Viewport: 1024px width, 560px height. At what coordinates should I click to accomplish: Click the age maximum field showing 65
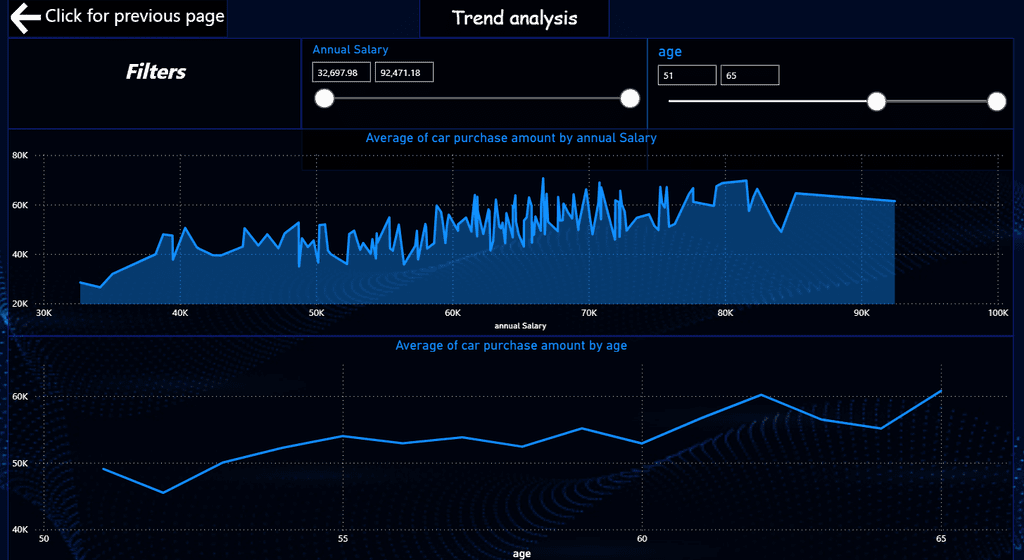coord(750,75)
